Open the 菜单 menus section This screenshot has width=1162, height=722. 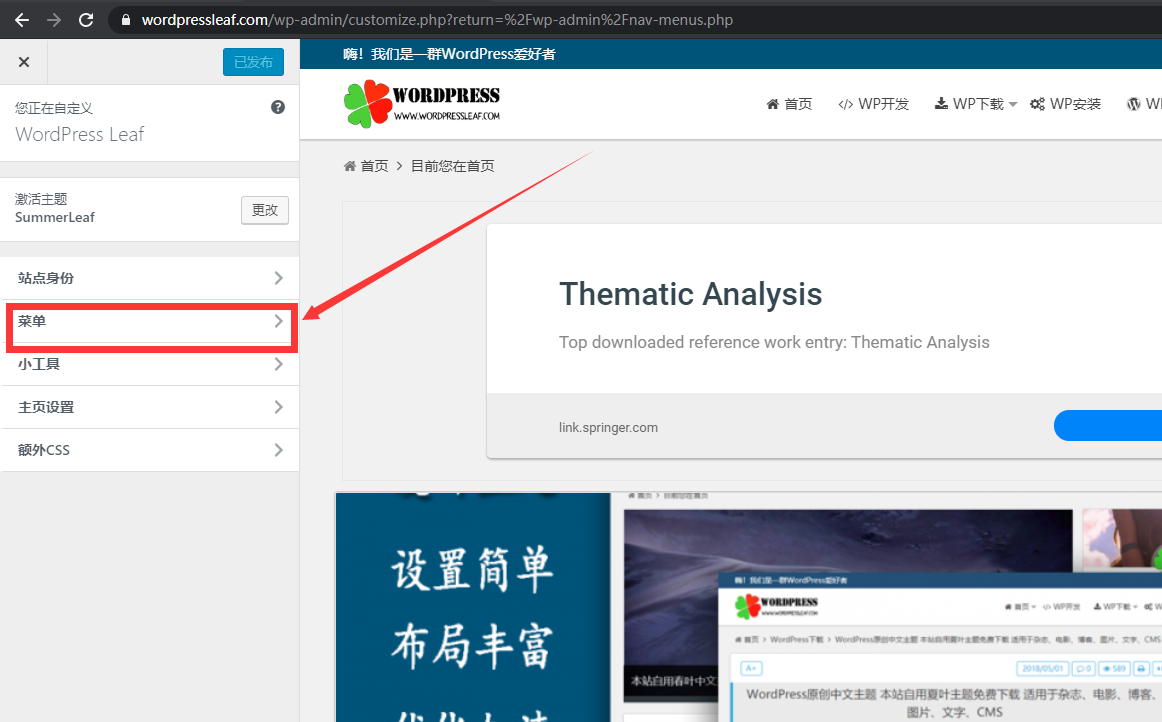pyautogui.click(x=150, y=321)
